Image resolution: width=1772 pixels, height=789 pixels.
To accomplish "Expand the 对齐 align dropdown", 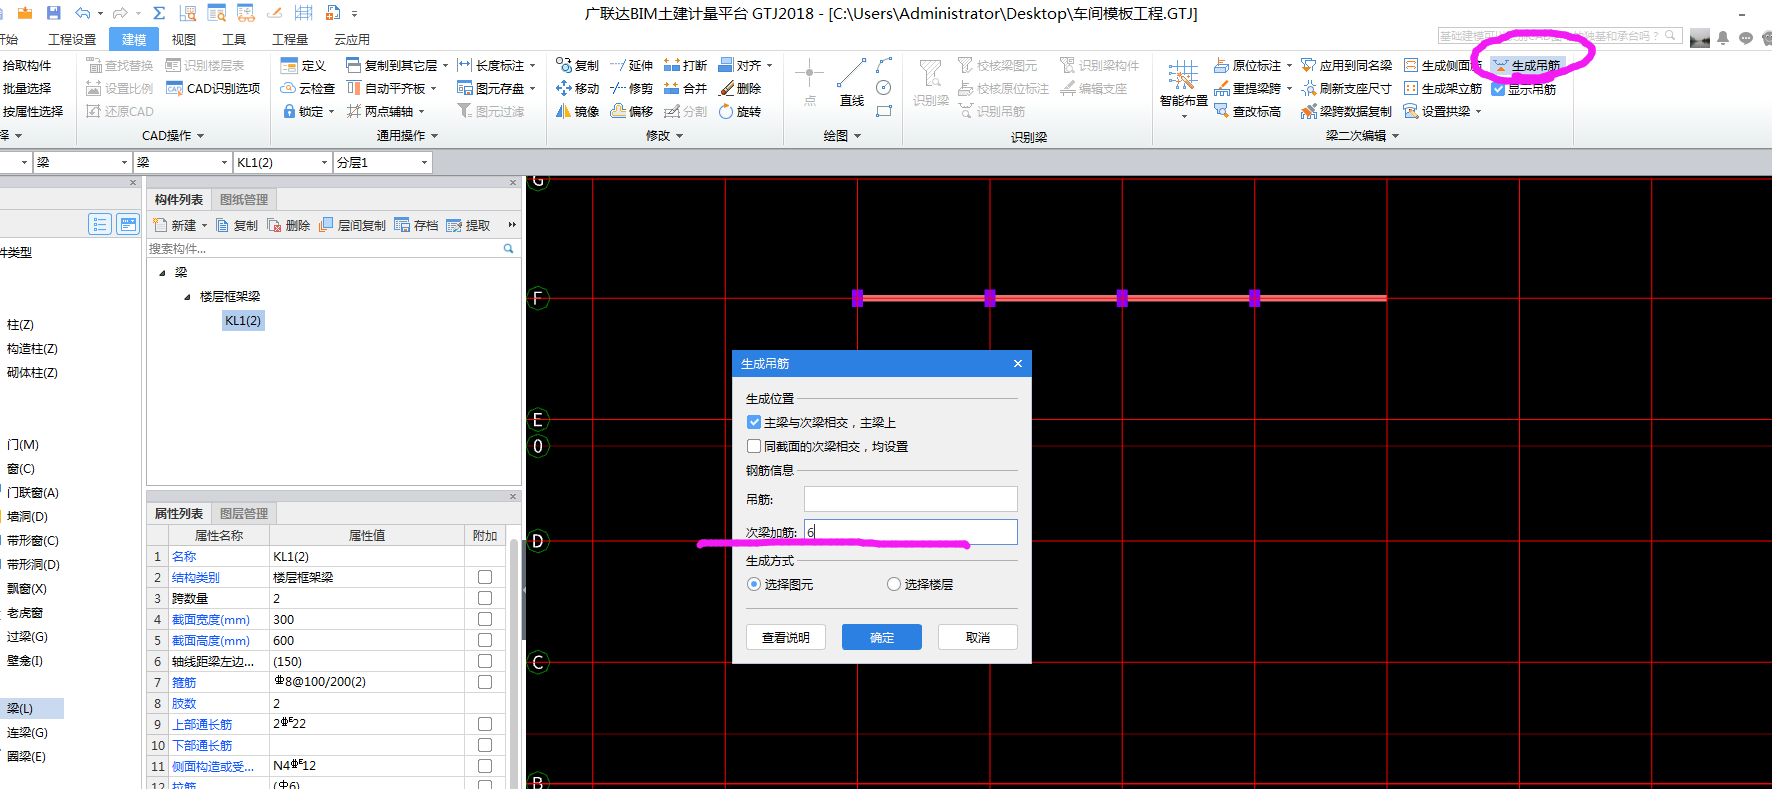I will (x=769, y=66).
